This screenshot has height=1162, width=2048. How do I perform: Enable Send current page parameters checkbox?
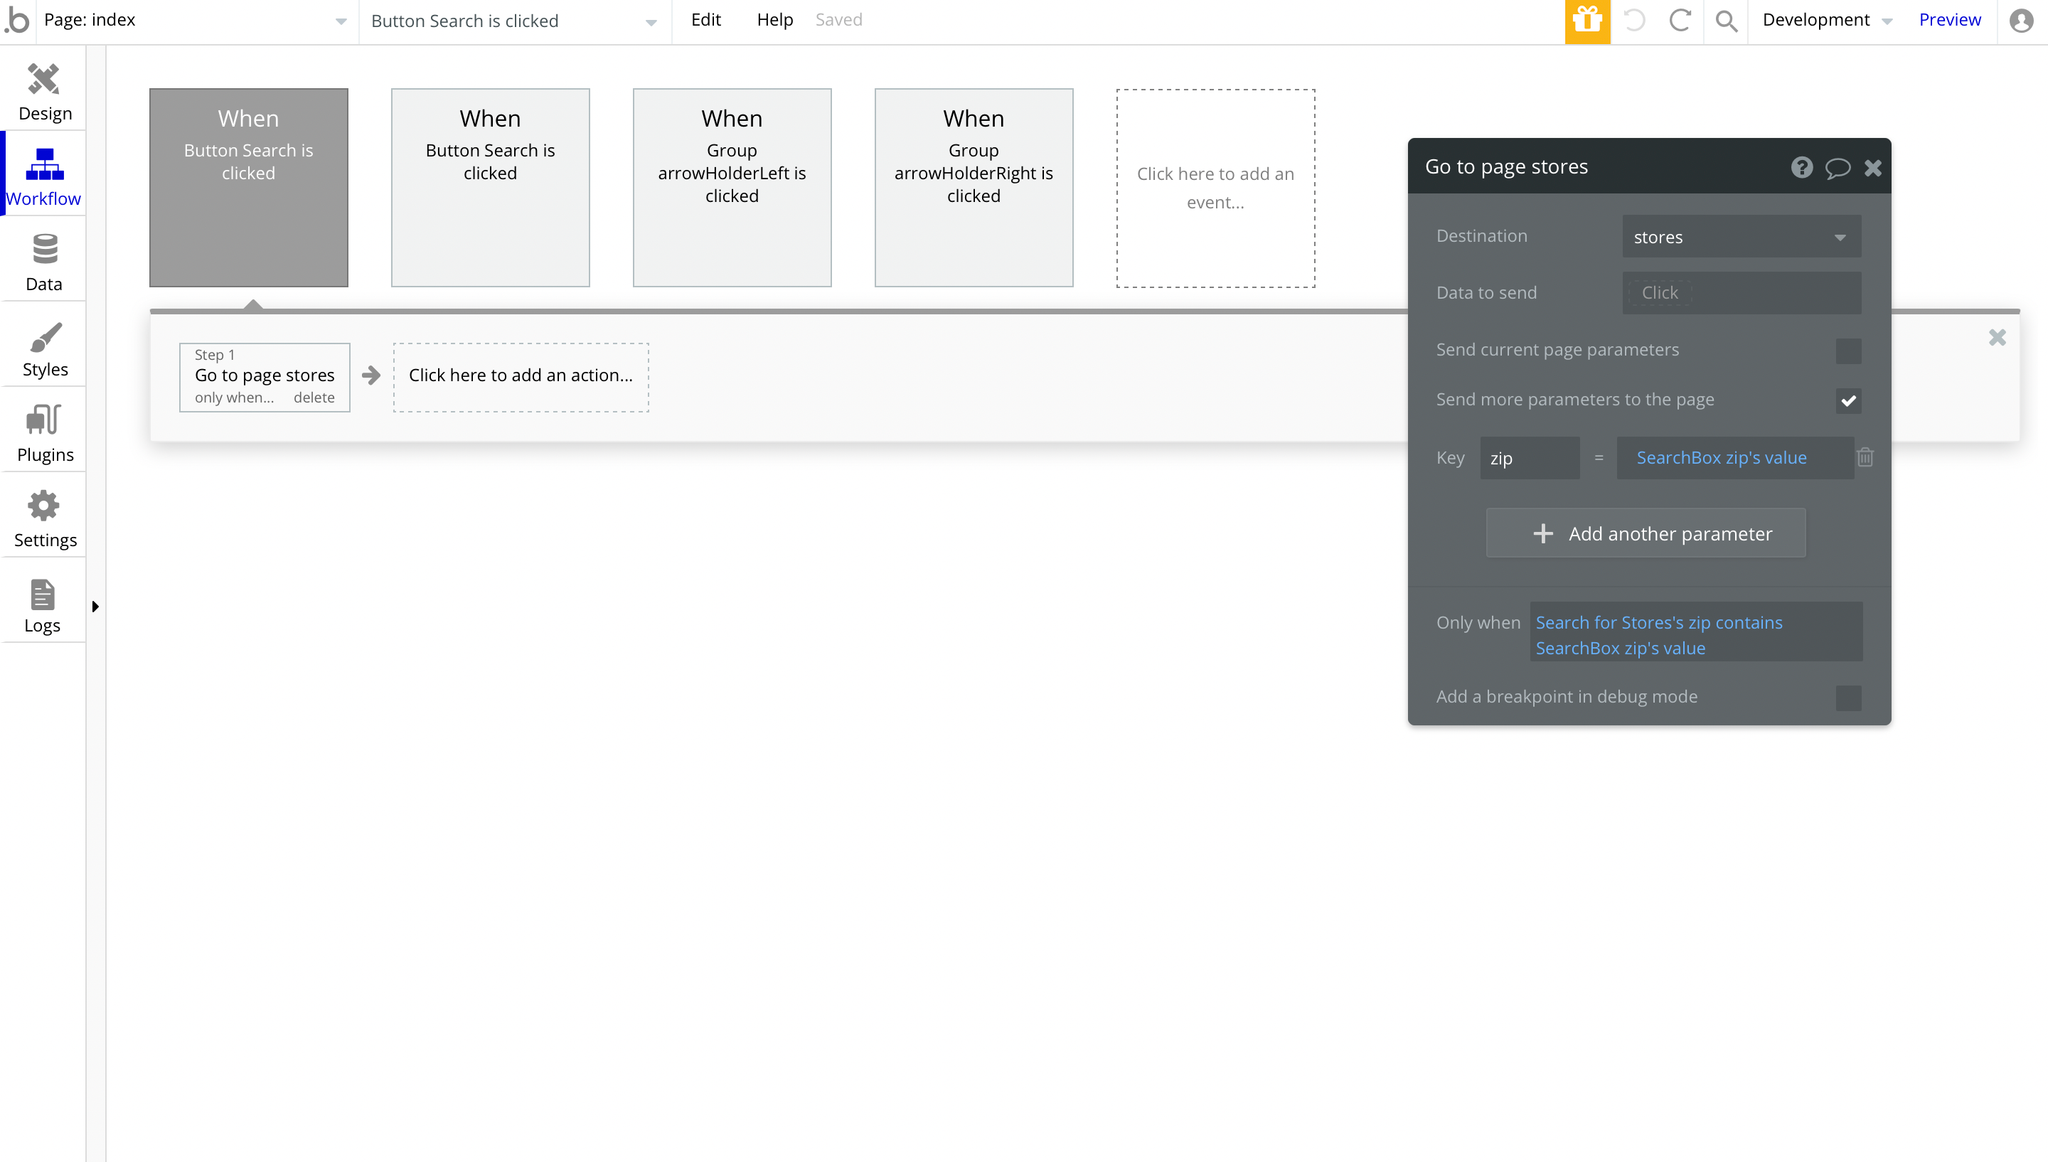[1848, 351]
